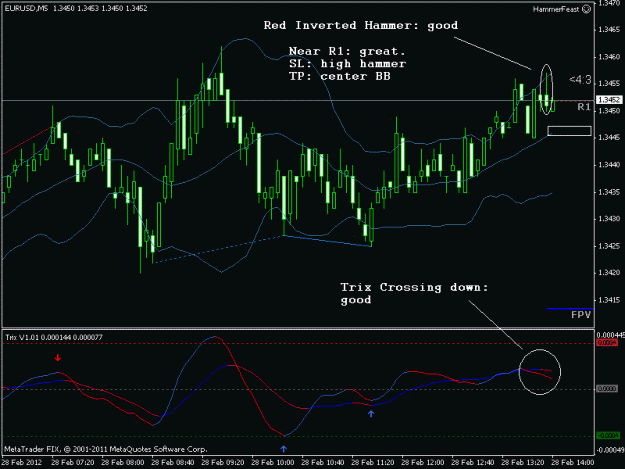Click the "Trix V1.01 0.000144 0.000077" indicator label
The width and height of the screenshot is (625, 469).
pyautogui.click(x=54, y=338)
